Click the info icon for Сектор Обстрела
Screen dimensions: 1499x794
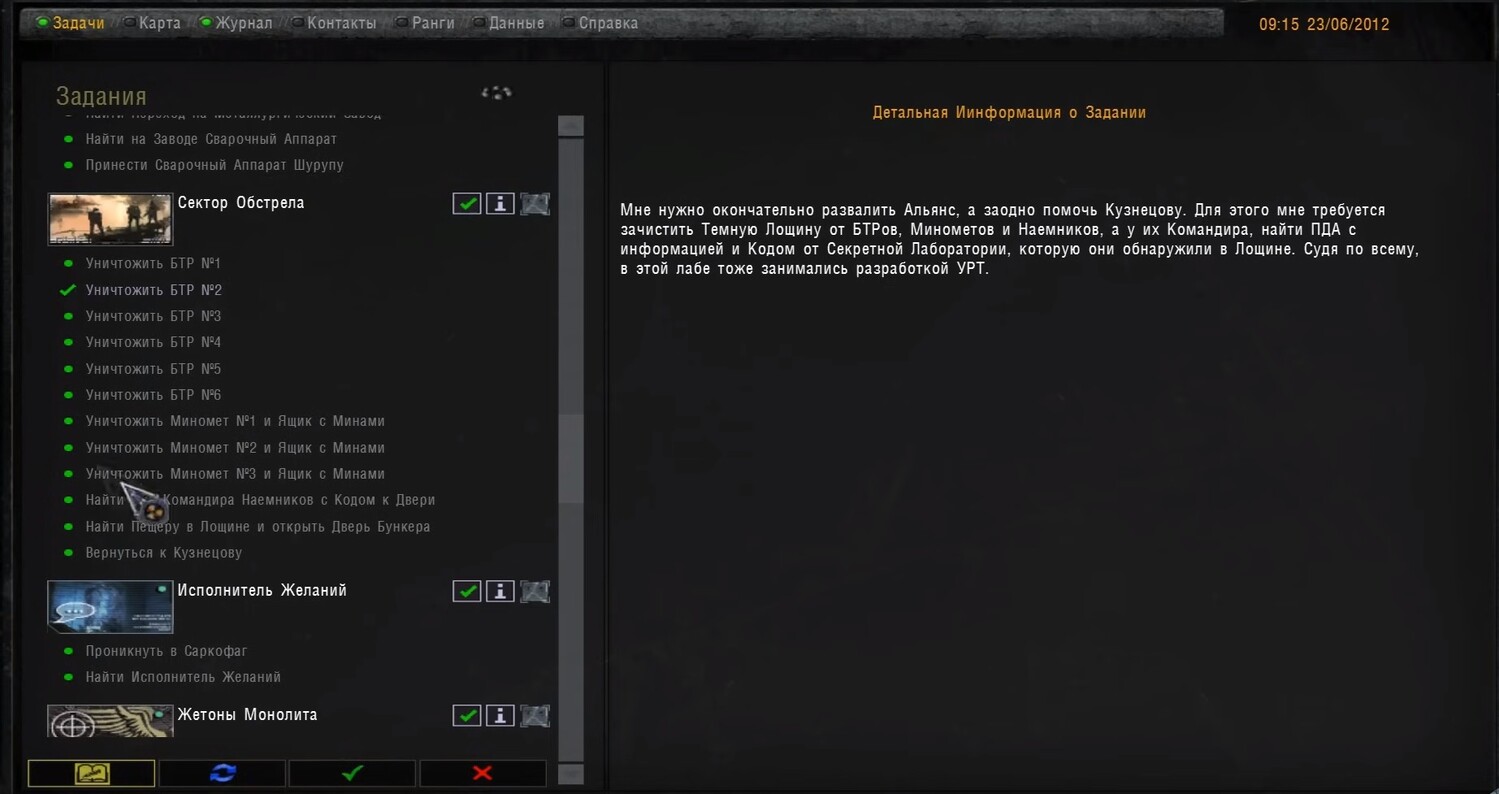(x=500, y=204)
